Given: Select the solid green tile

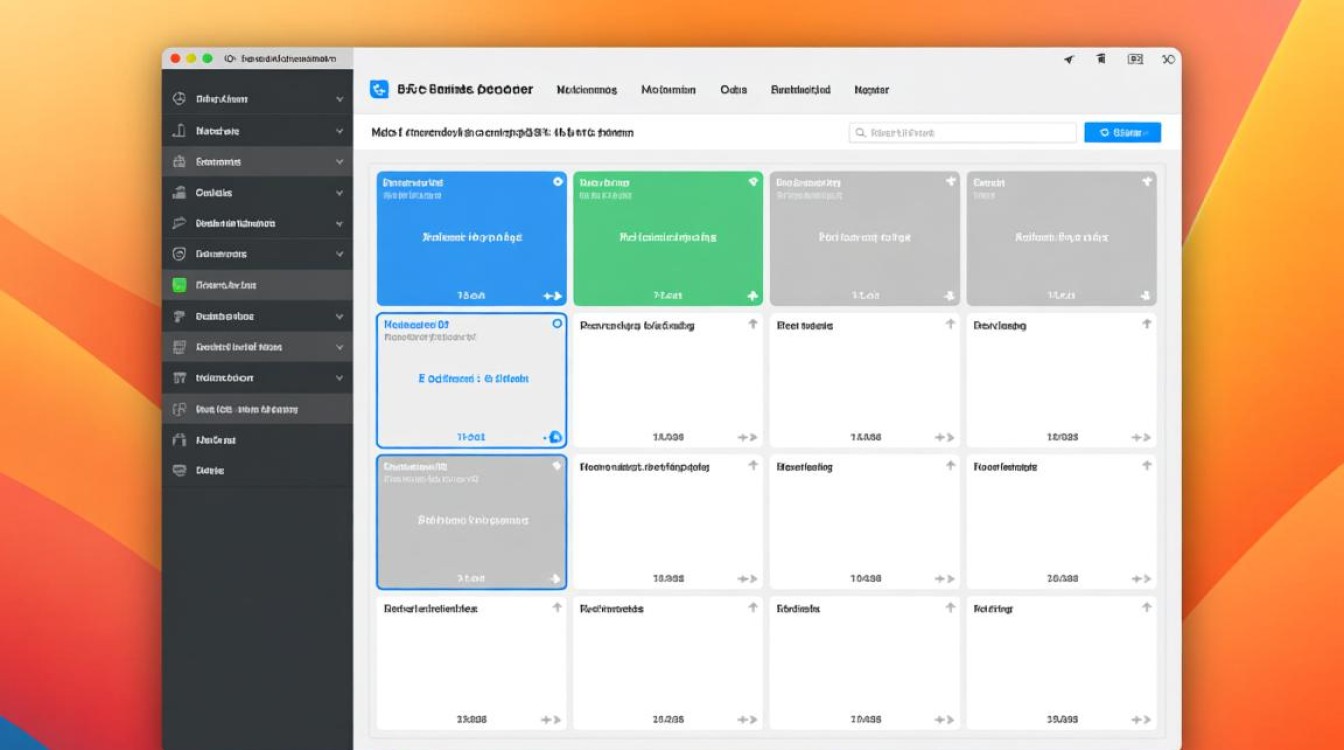Looking at the screenshot, I should (667, 240).
